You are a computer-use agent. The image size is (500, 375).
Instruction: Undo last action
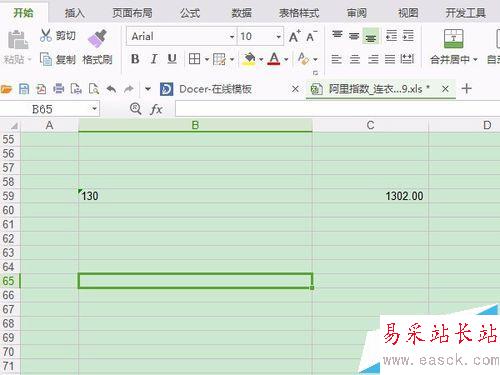pos(111,89)
